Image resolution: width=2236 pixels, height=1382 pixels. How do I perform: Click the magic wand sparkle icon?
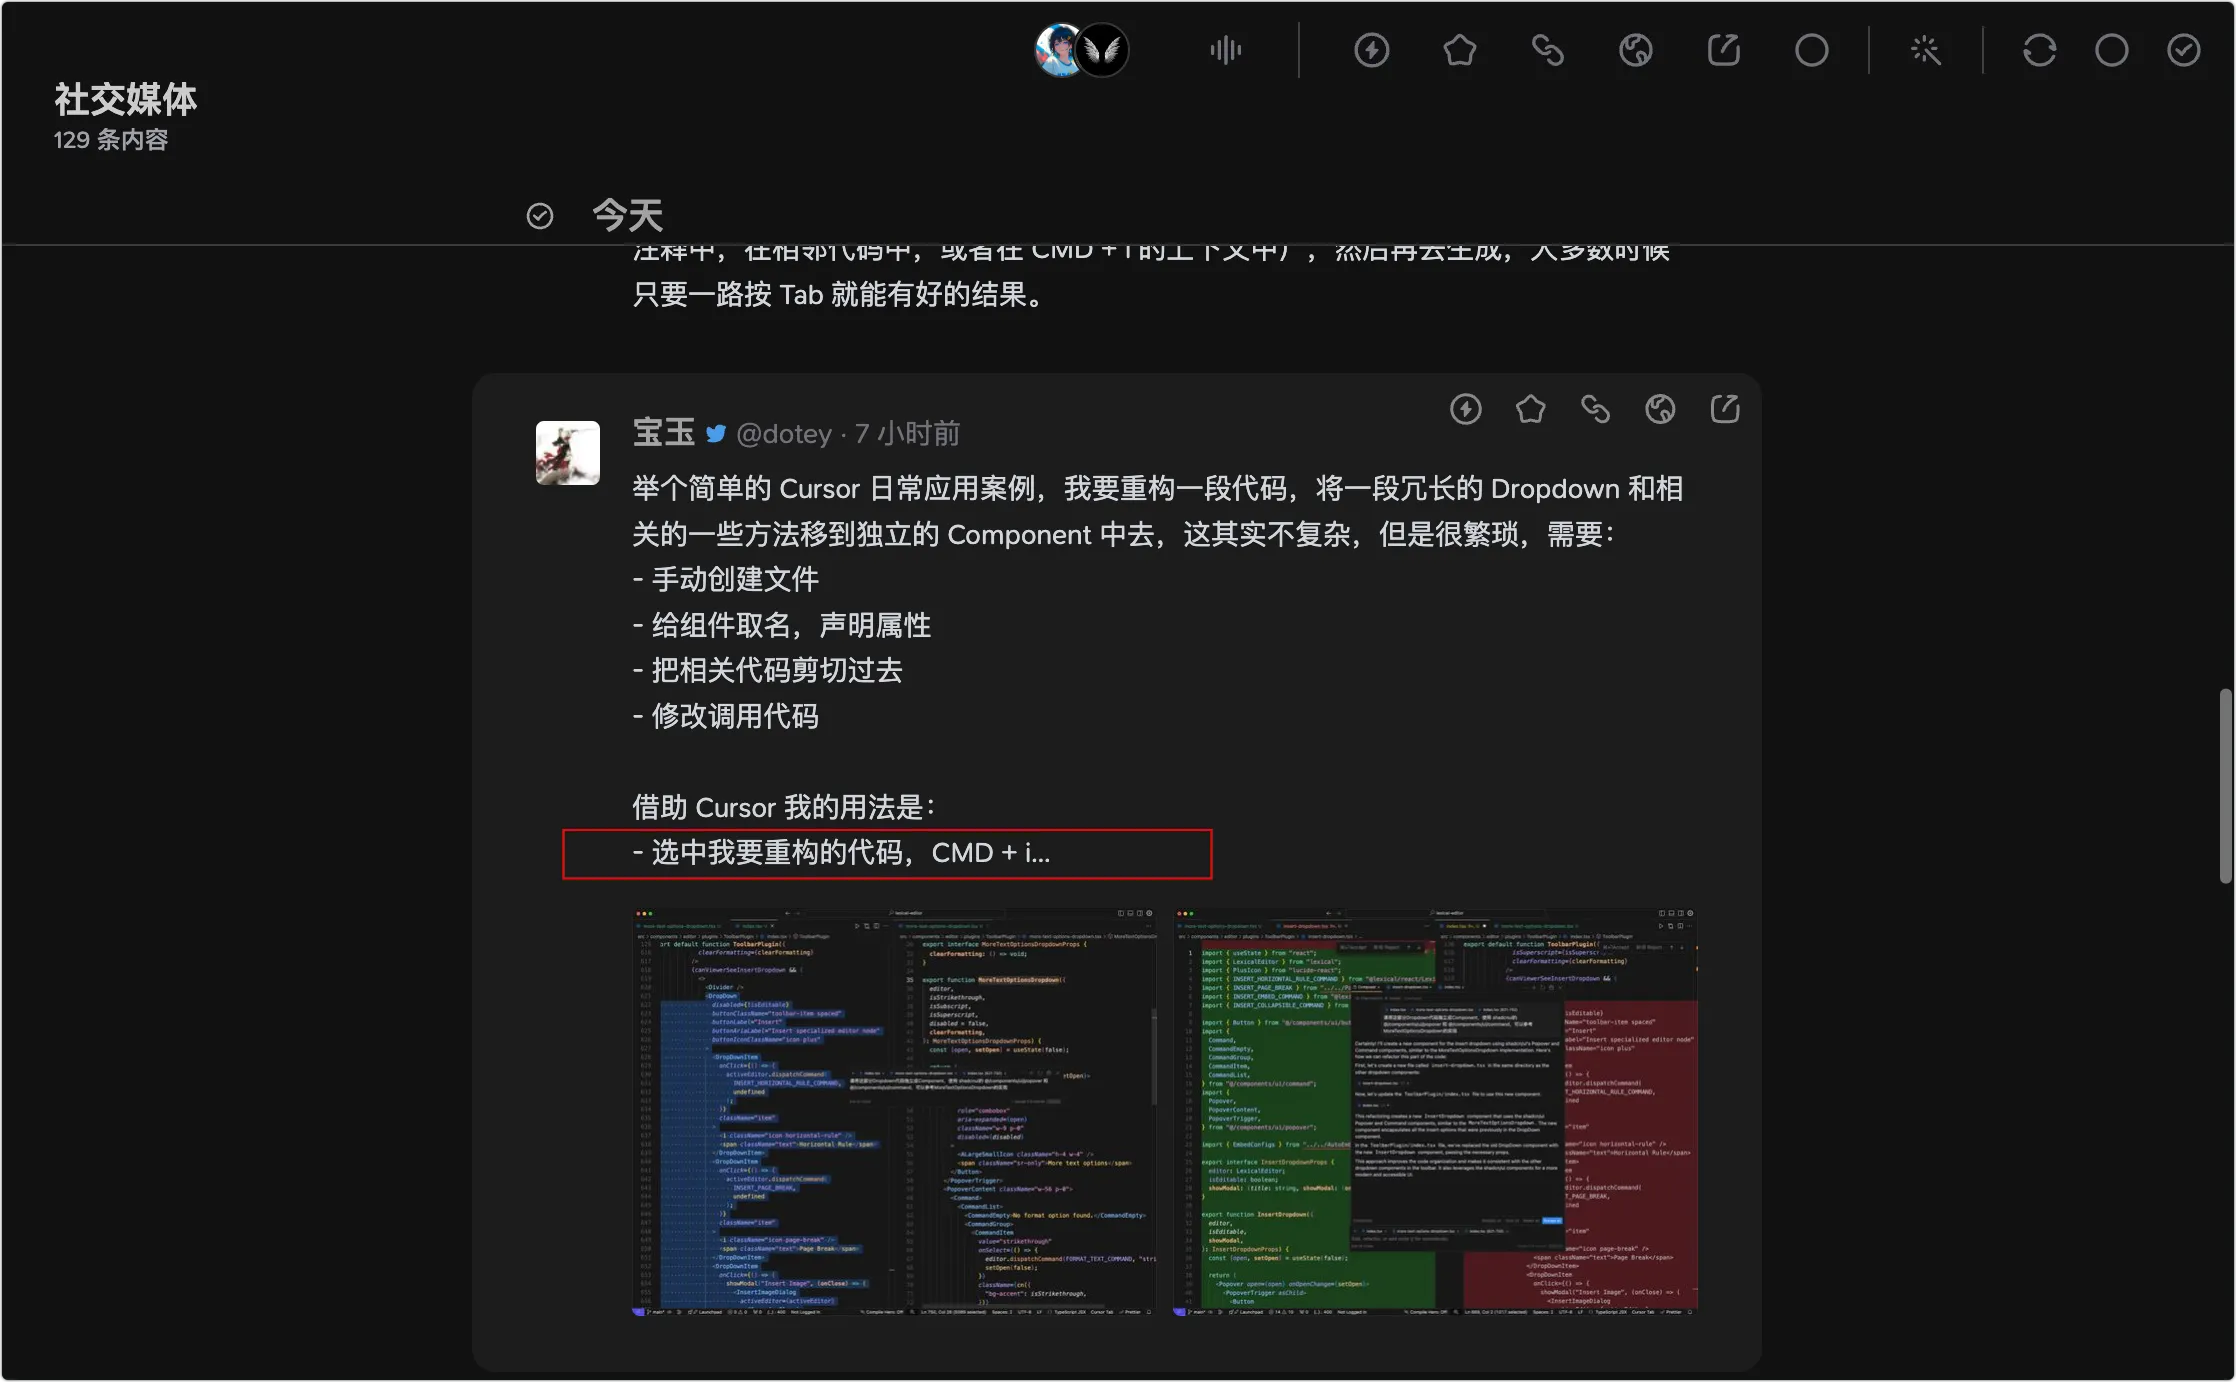1925,50
